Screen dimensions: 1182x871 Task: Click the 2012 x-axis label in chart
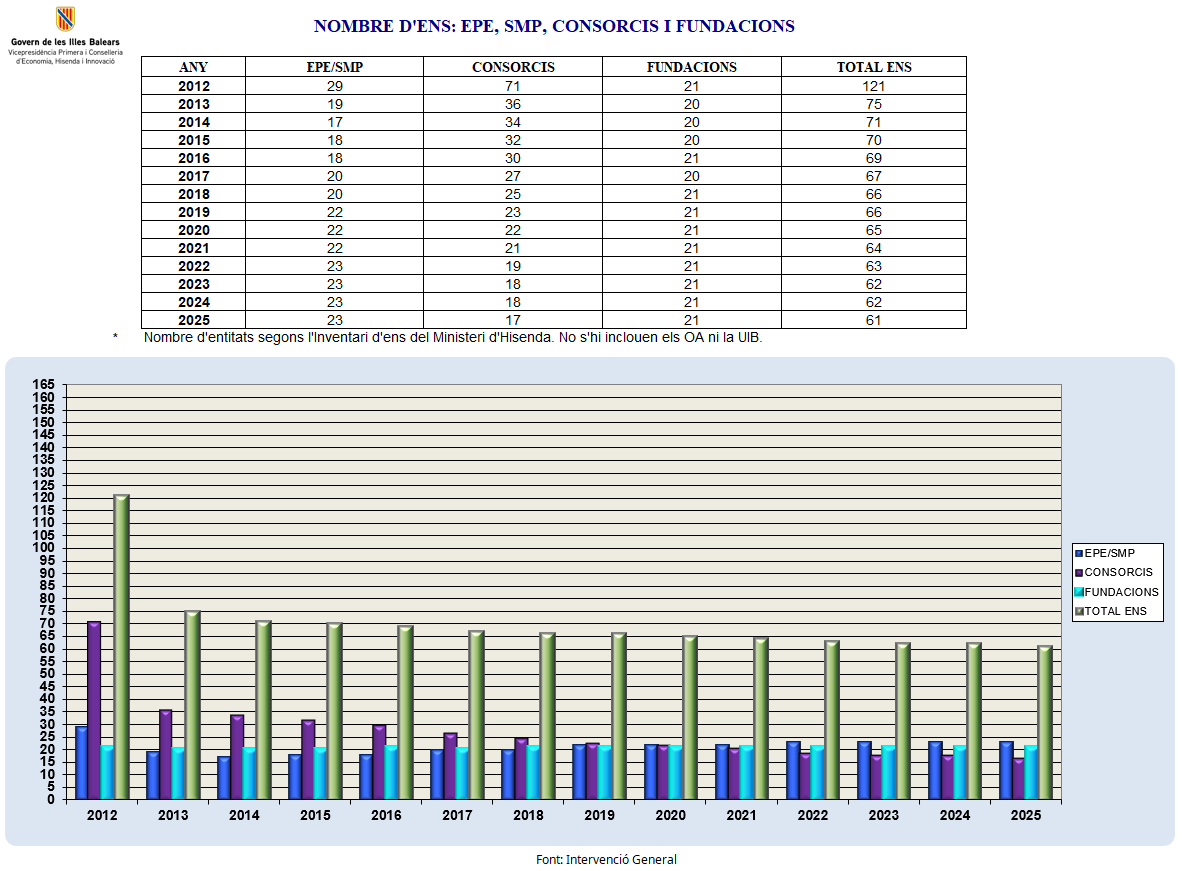pyautogui.click(x=102, y=815)
